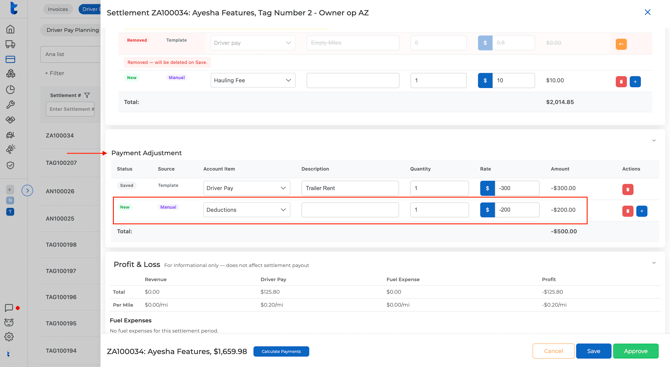The image size is (670, 367).
Task: Click the Calculate Payments button
Action: pos(281,351)
